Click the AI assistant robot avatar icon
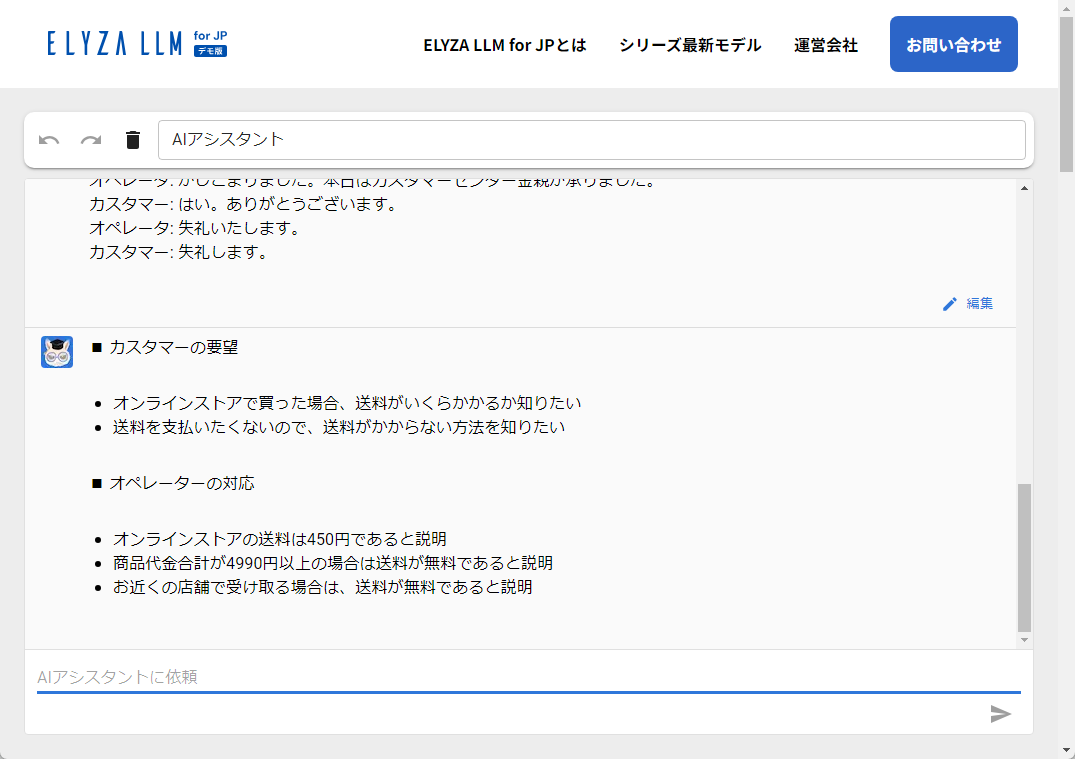Screen dimensions: 1075x759 [x=57, y=352]
